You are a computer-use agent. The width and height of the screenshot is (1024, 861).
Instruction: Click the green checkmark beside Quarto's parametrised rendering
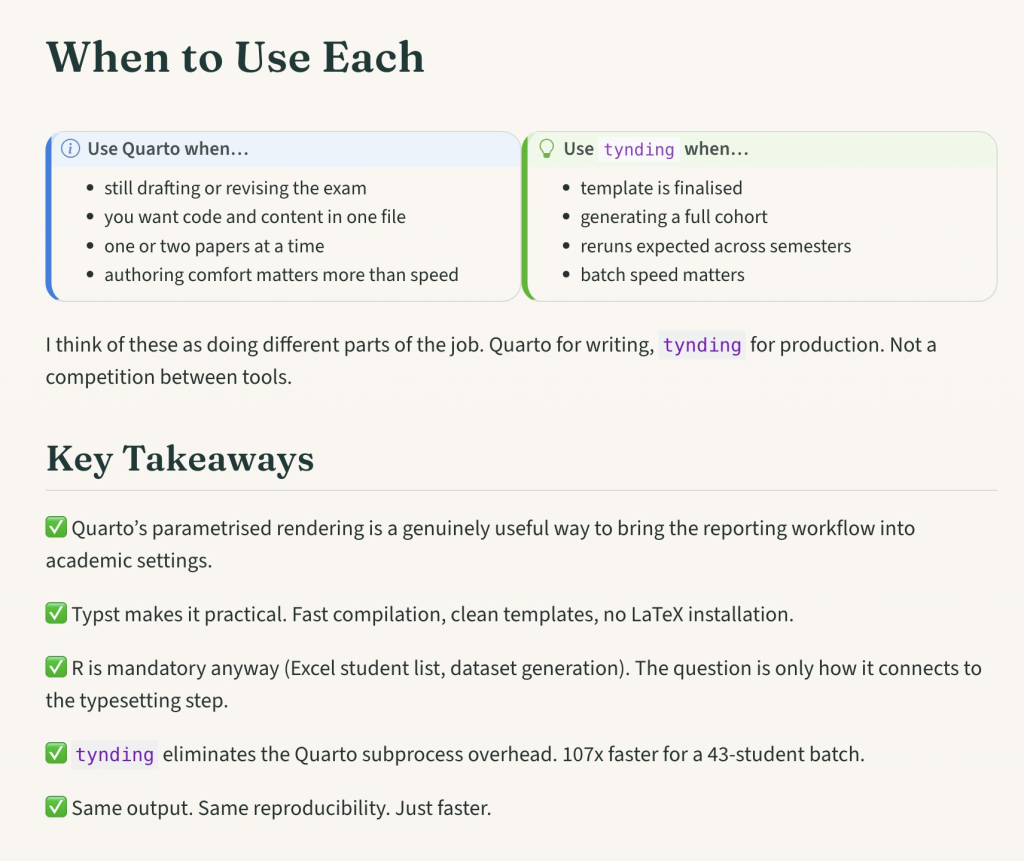tap(56, 527)
